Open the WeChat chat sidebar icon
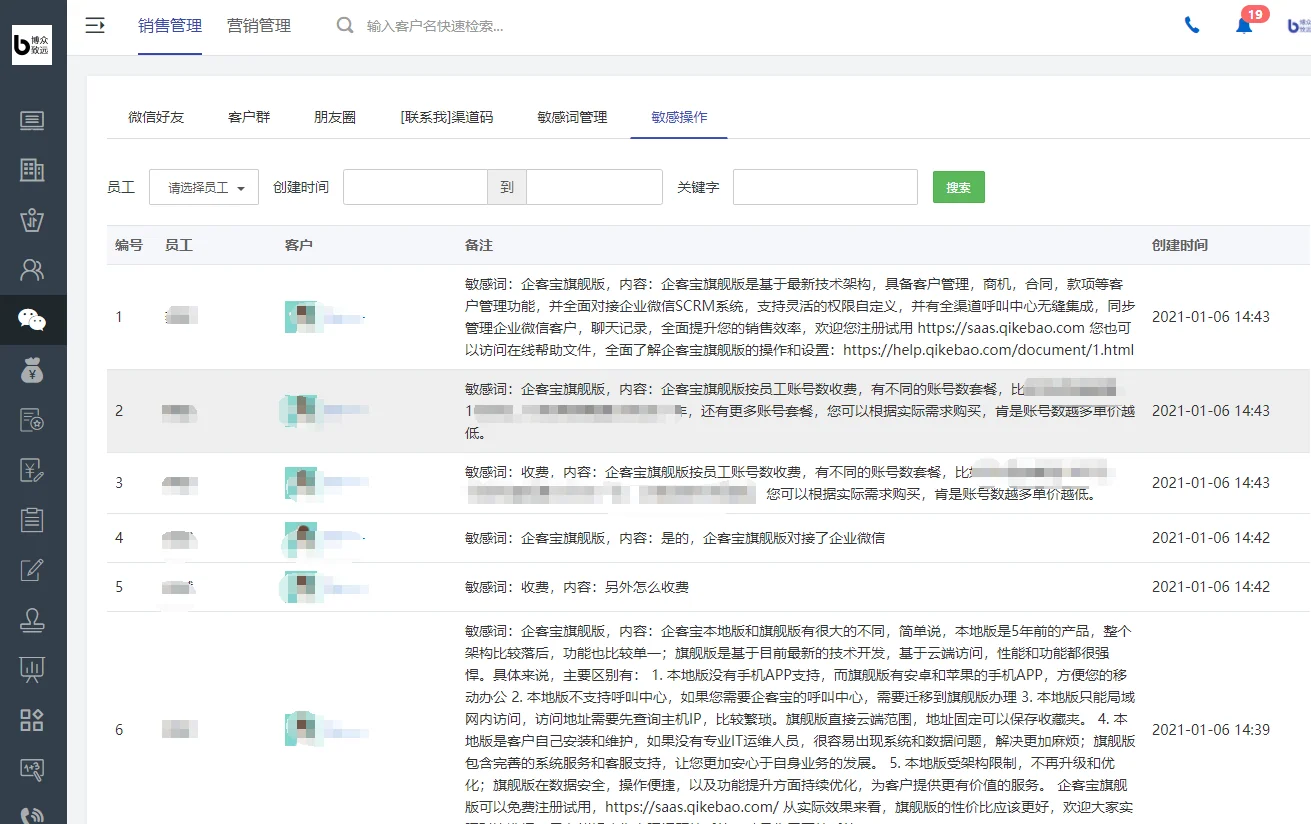 tap(32, 320)
